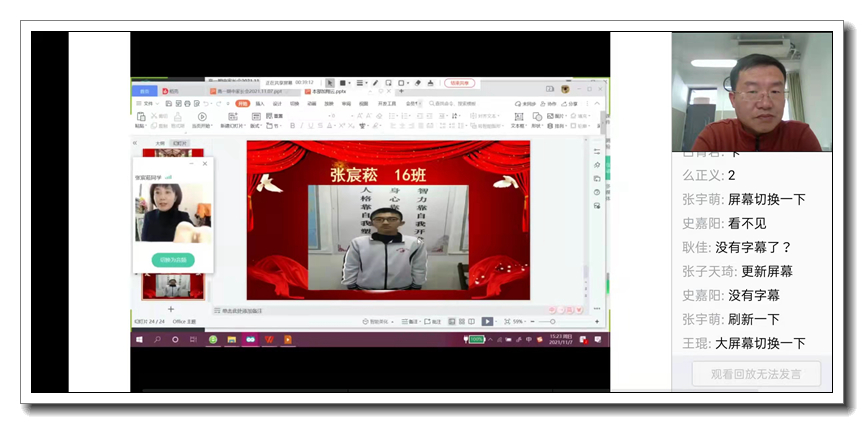Click the red 结束共享 end sharing button
The height and width of the screenshot is (424, 864).
click(460, 83)
